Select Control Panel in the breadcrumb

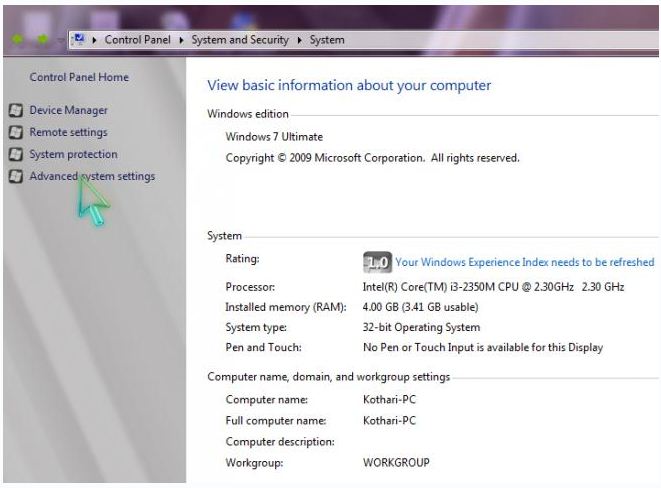[x=137, y=40]
